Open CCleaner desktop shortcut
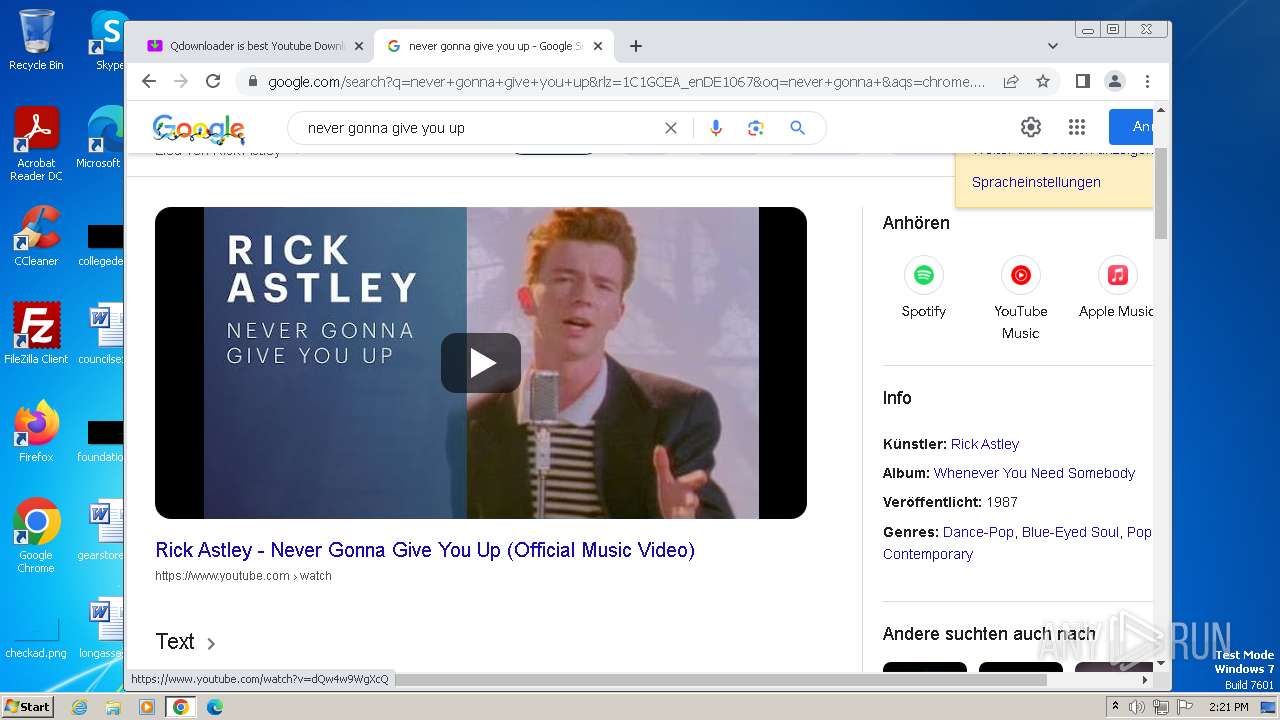 point(36,236)
